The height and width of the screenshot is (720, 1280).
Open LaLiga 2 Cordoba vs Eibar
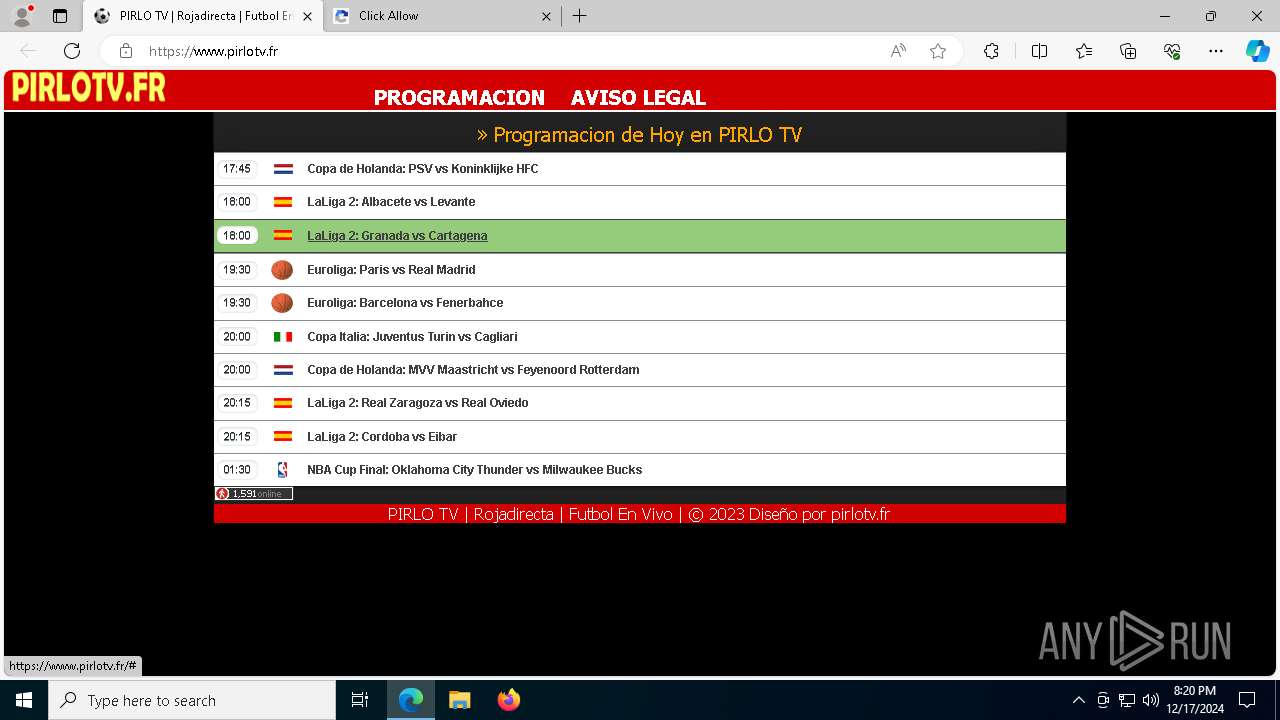(x=382, y=437)
